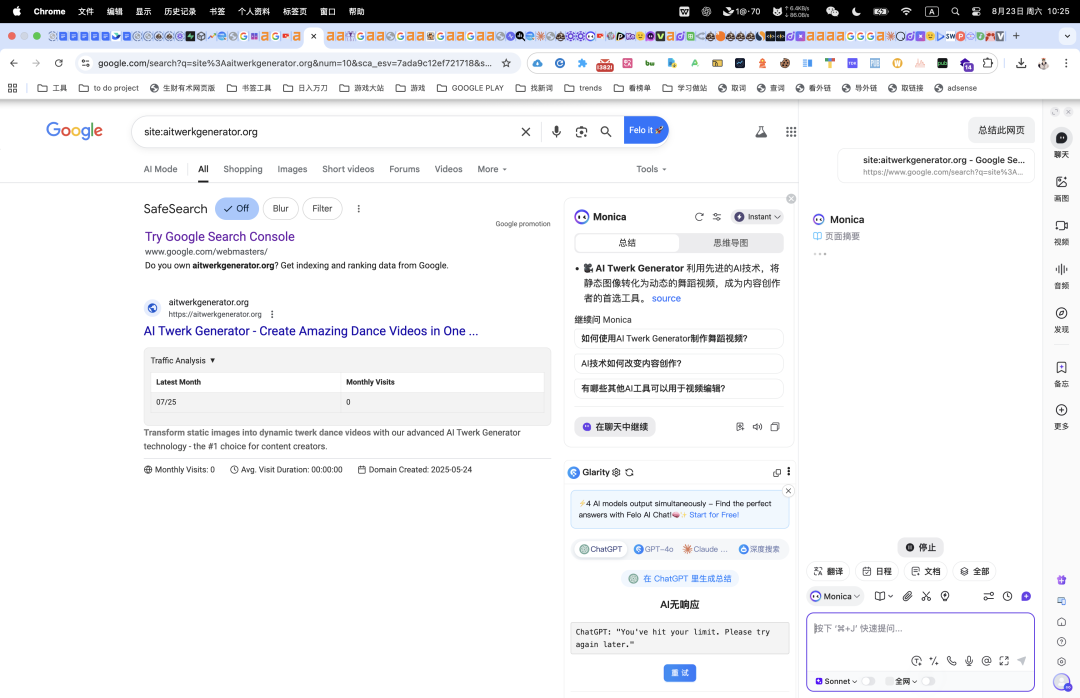The height and width of the screenshot is (698, 1080).
Task: Open the Monica bot selector dropdown
Action: pos(835,596)
